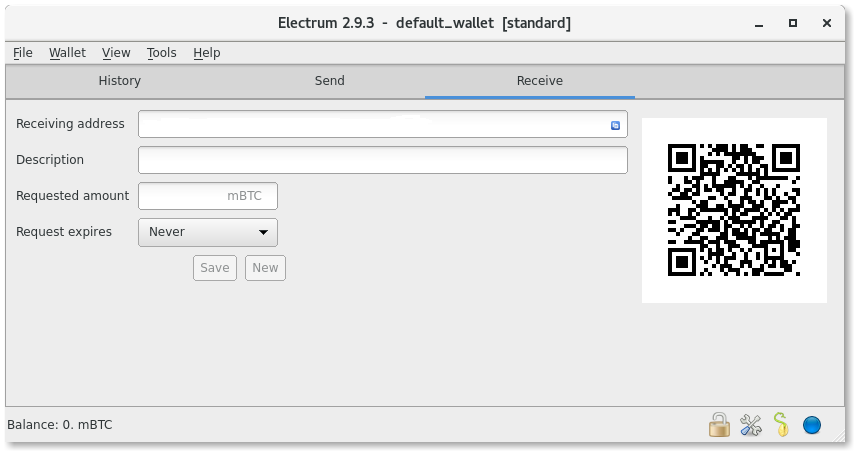Switch to the Send tab
This screenshot has height=451, width=854.
coord(329,81)
